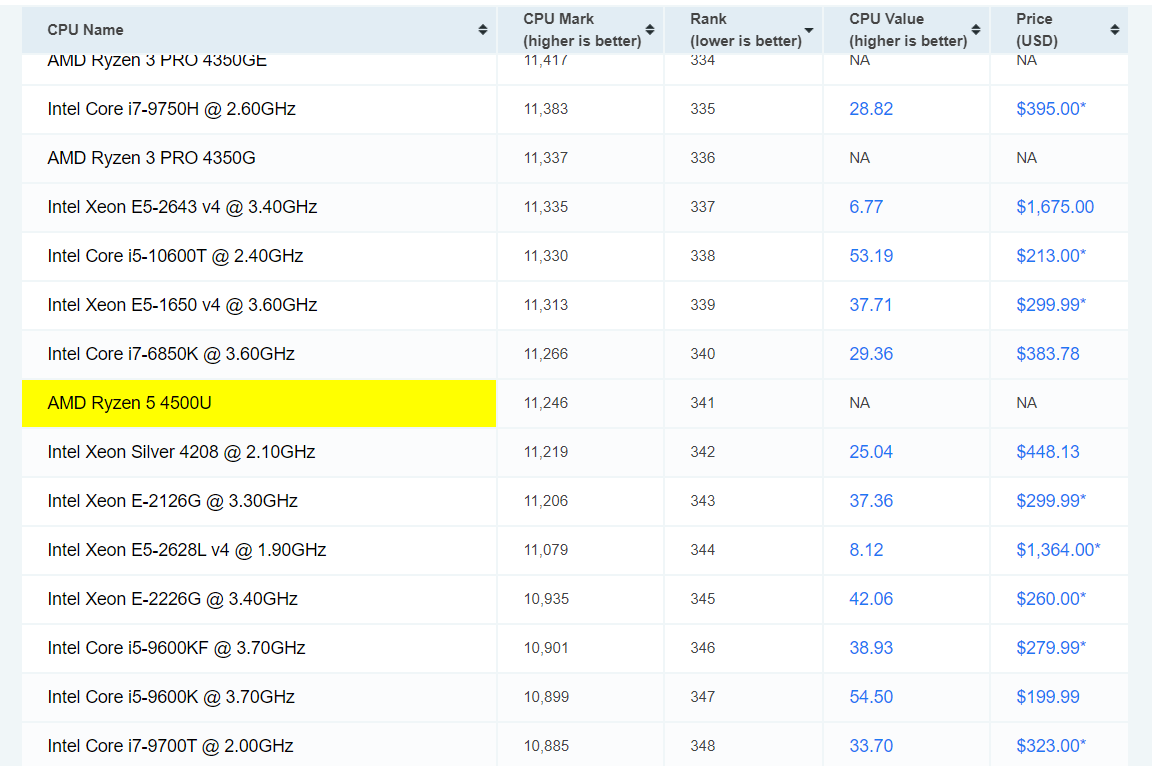
Task: Click CPU value 54.50
Action: click(x=871, y=697)
